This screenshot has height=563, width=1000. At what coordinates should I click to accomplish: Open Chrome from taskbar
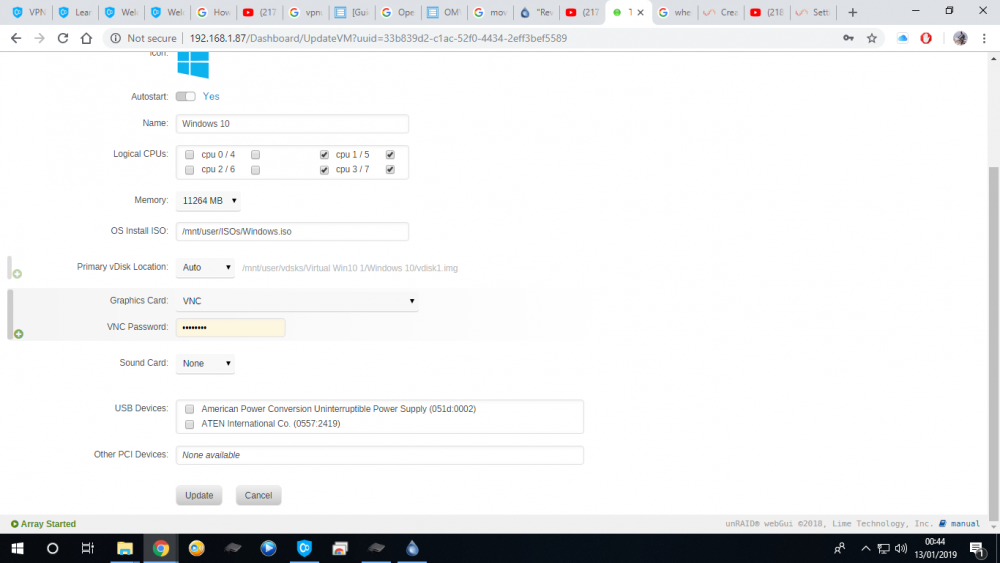(x=160, y=548)
